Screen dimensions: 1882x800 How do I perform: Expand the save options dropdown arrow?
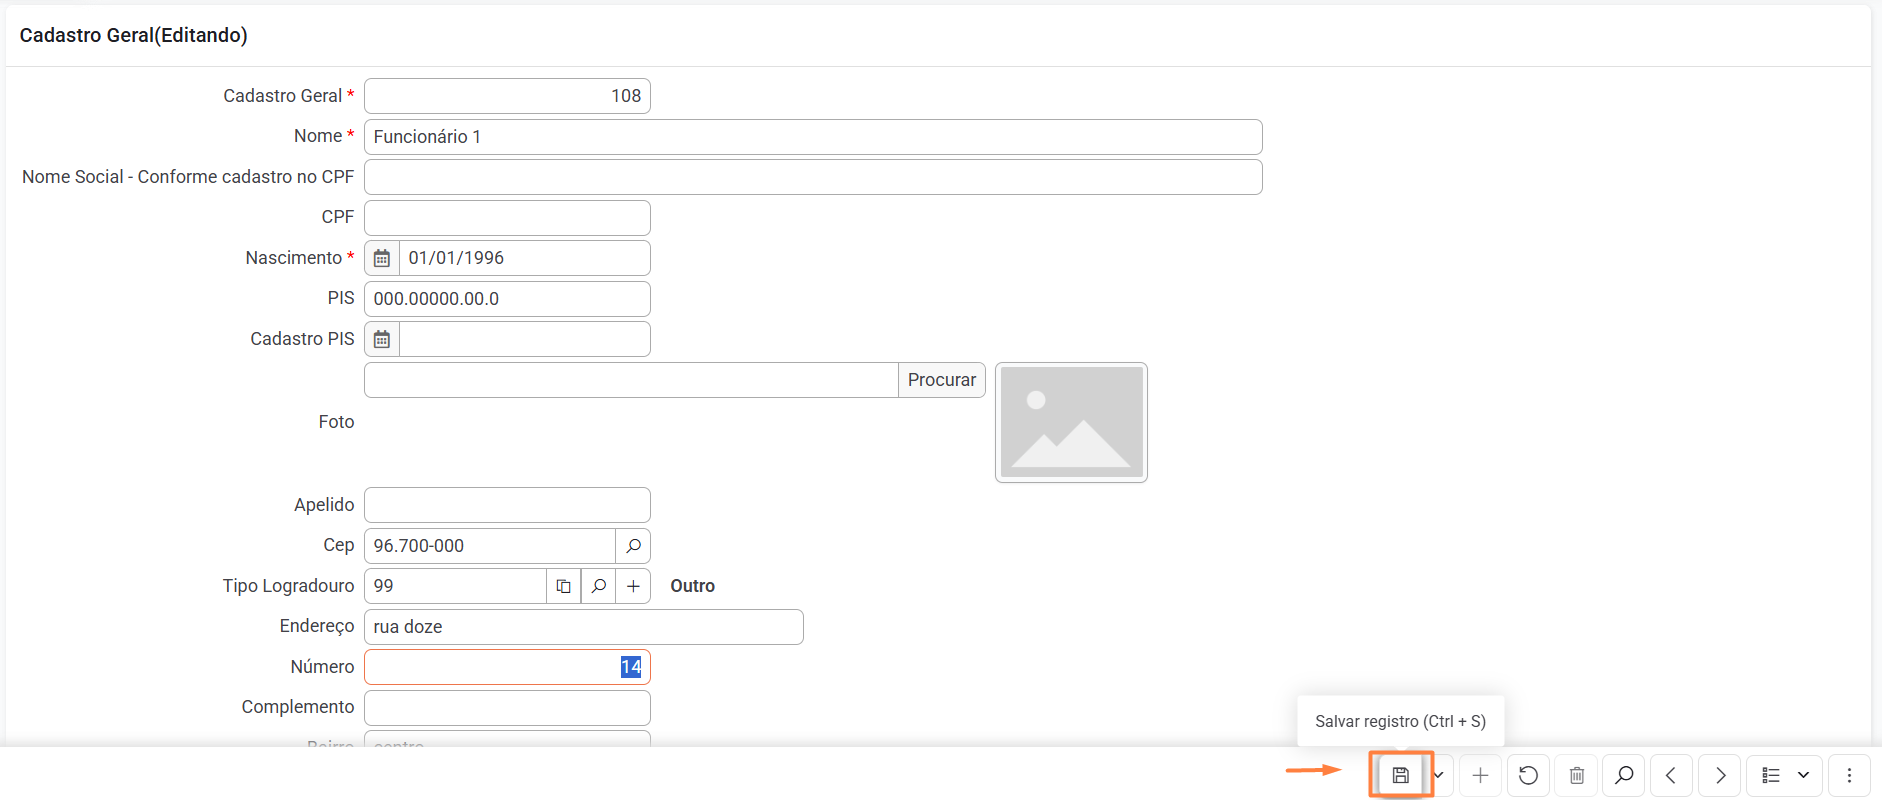coord(1438,775)
